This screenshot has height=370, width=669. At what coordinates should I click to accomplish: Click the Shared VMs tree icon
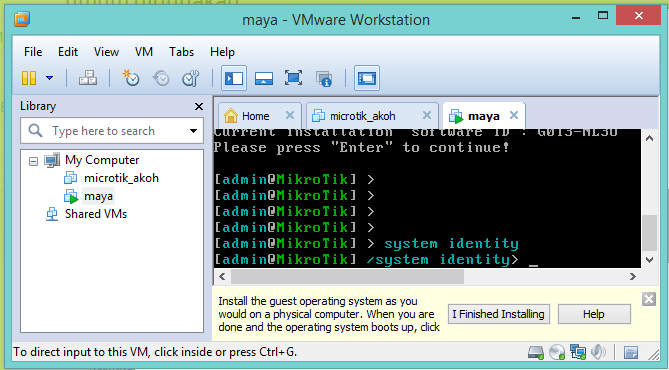[x=52, y=214]
